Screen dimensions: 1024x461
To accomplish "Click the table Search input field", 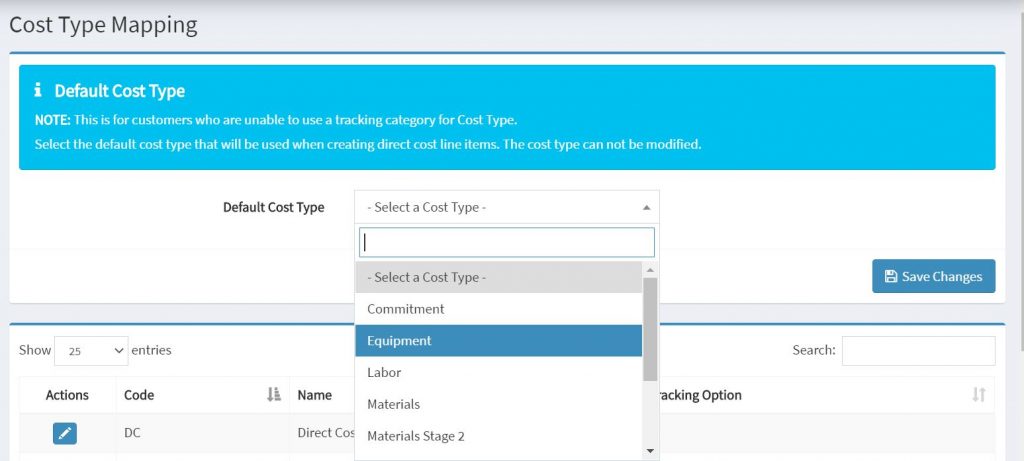I will [x=918, y=351].
